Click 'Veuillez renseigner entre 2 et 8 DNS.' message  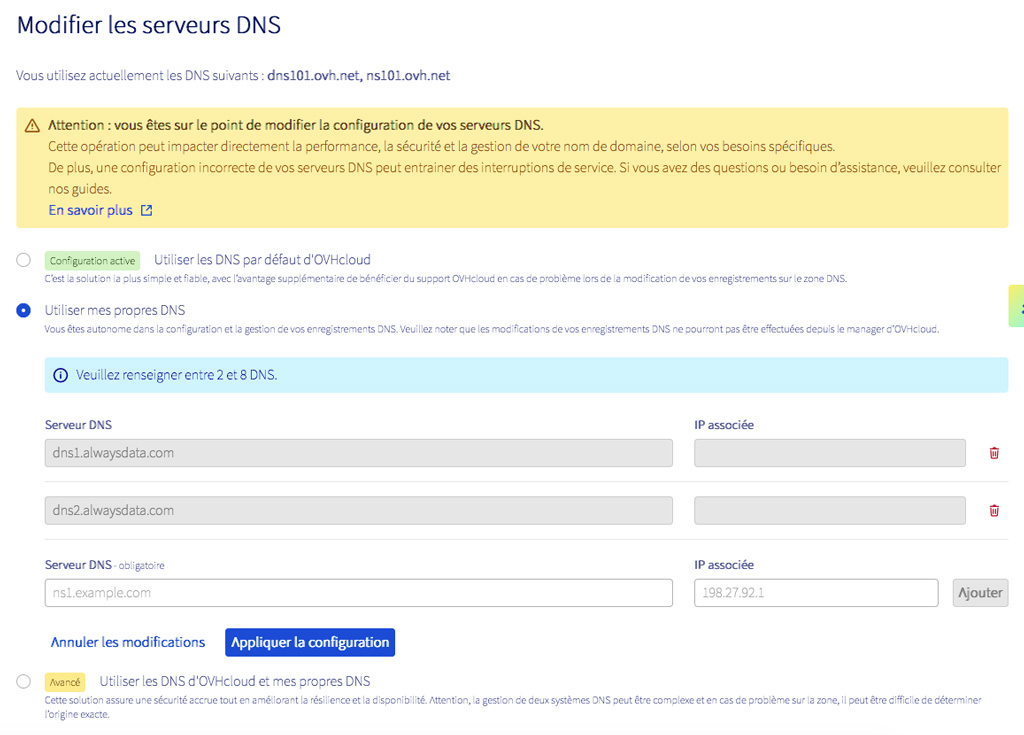[176, 375]
